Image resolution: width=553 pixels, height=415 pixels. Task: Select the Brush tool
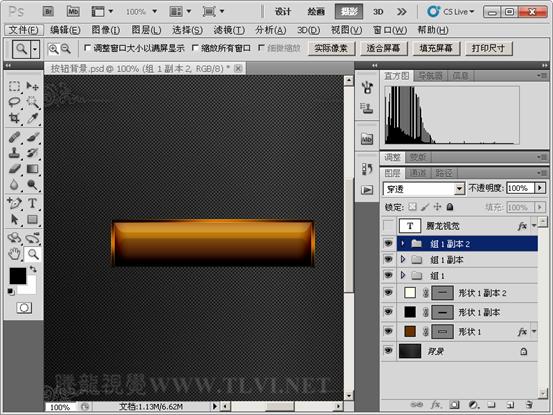(x=32, y=137)
